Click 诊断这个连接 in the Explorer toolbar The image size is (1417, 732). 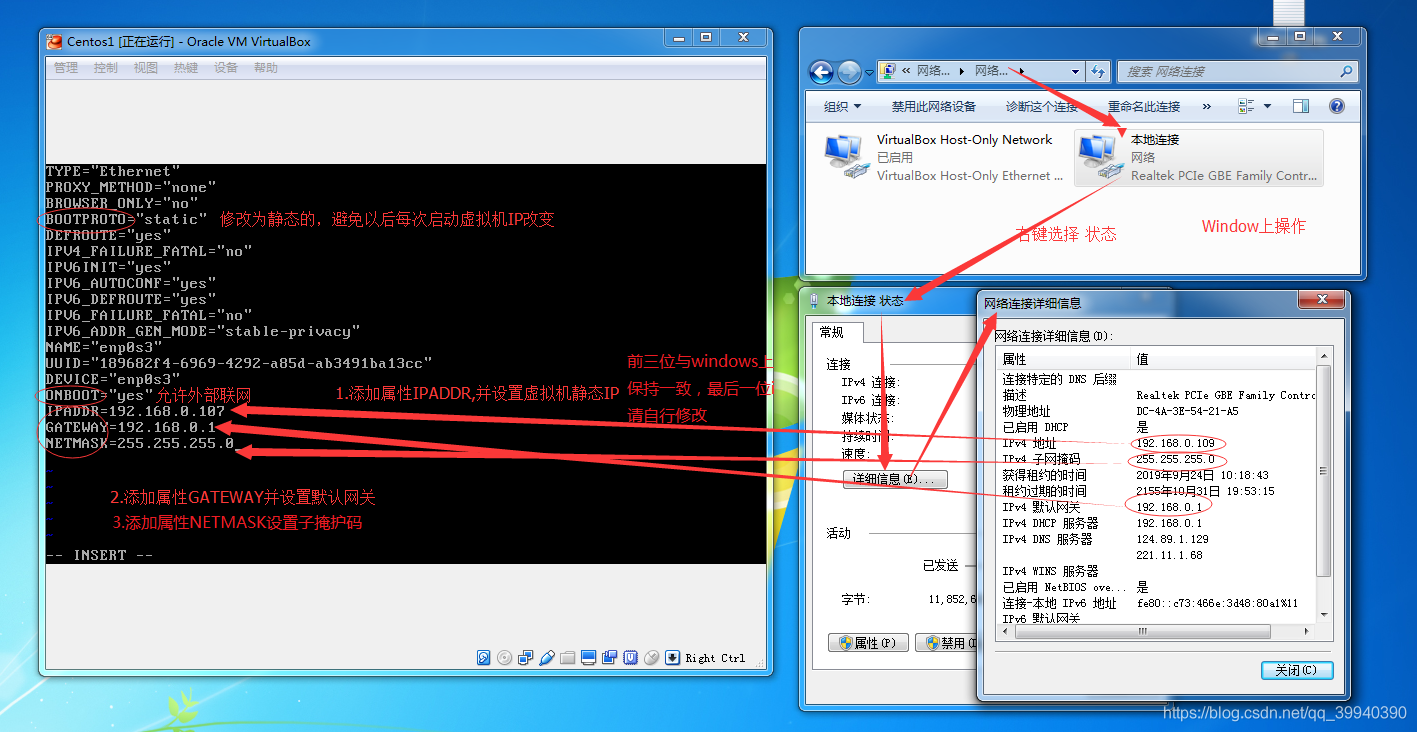pyautogui.click(x=1042, y=107)
